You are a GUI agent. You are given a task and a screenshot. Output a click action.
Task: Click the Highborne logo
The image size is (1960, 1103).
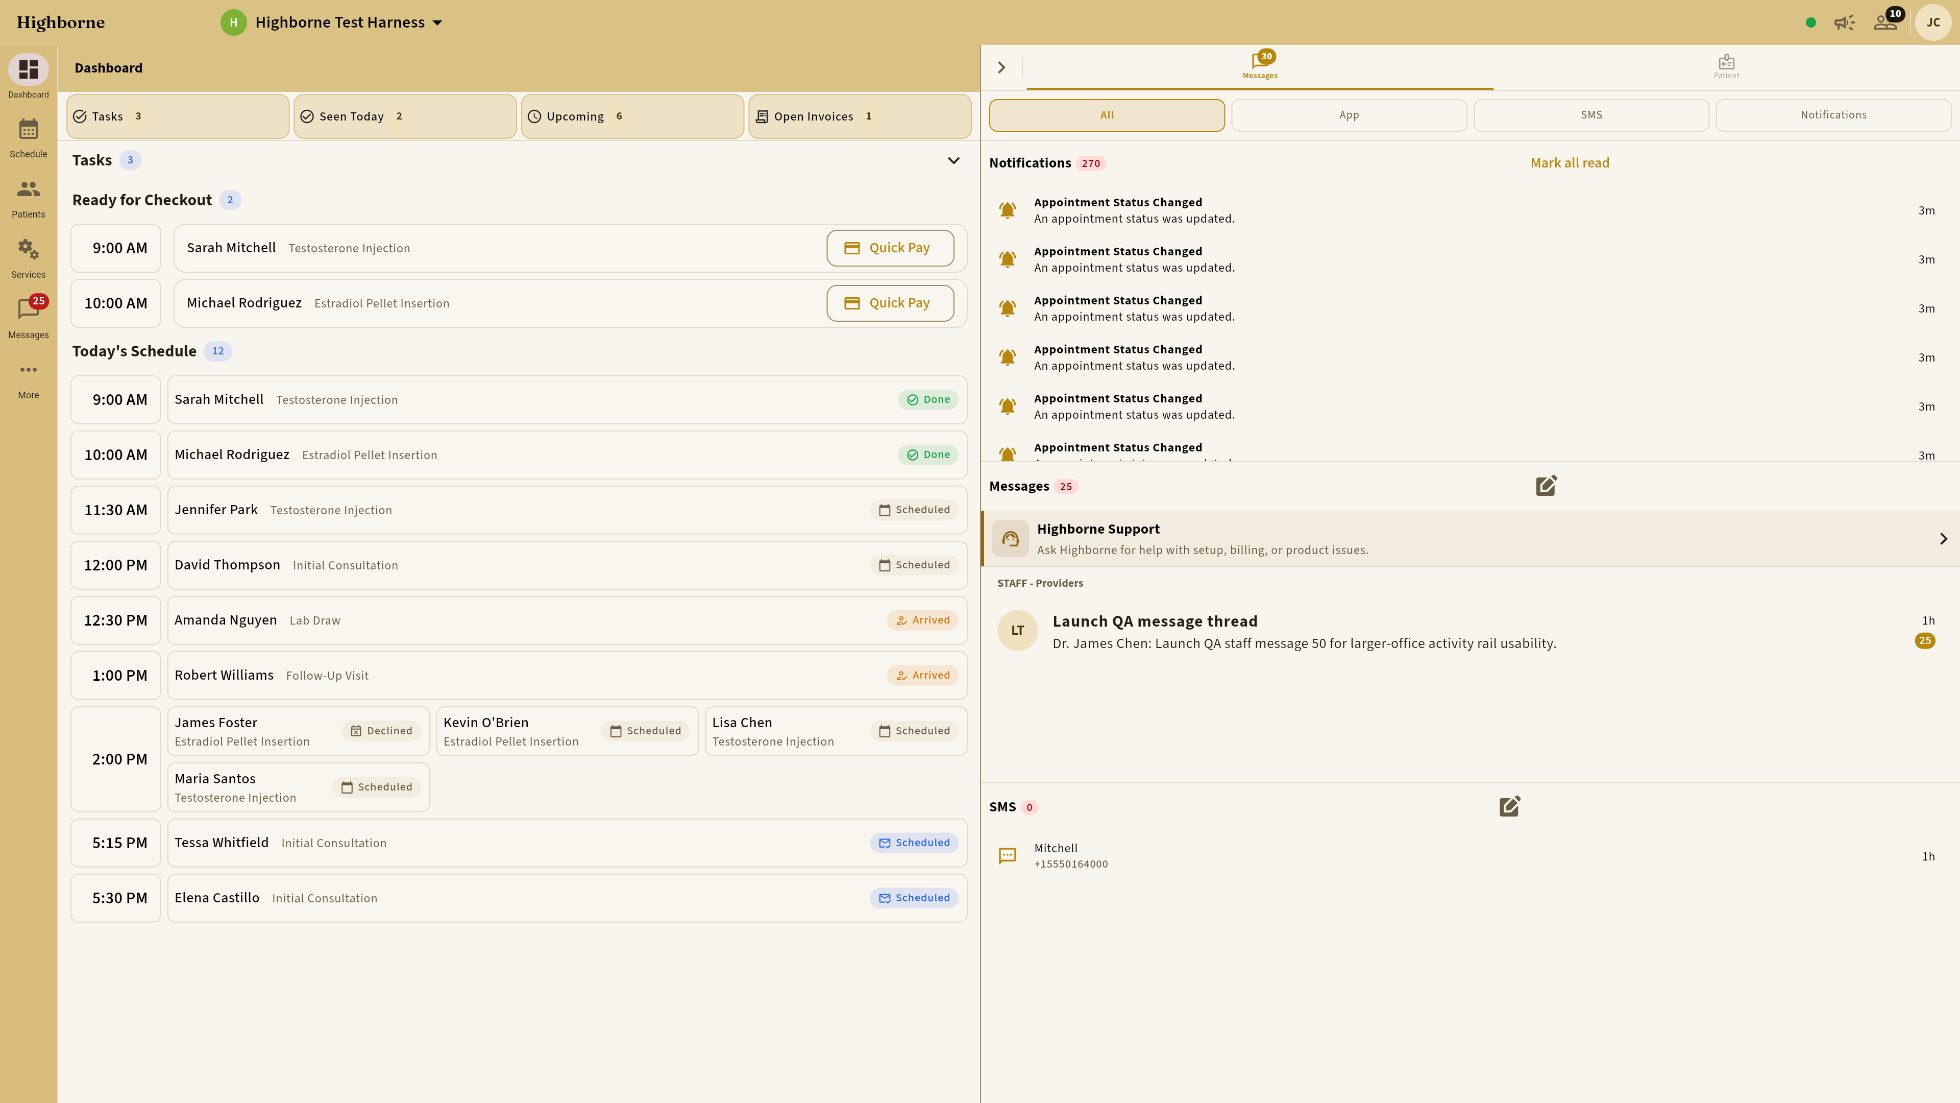(x=61, y=22)
